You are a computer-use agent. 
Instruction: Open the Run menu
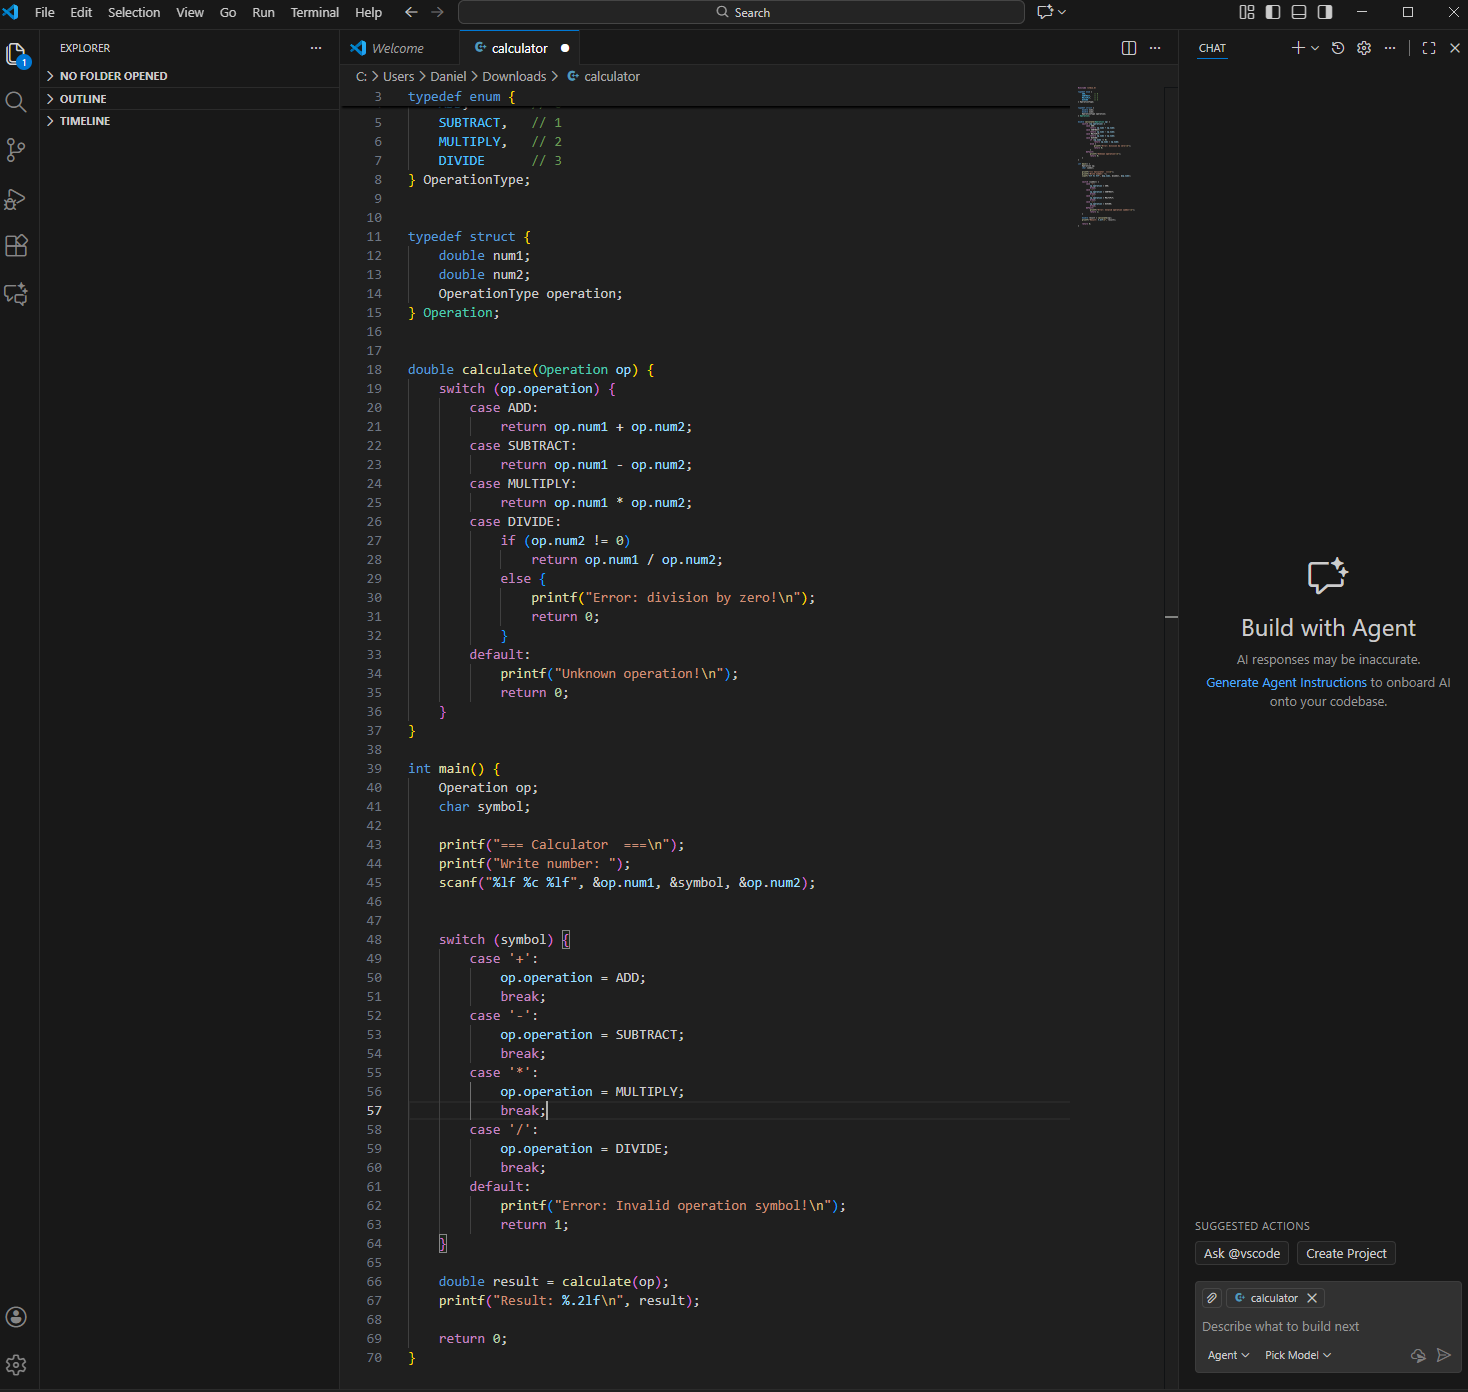[263, 12]
